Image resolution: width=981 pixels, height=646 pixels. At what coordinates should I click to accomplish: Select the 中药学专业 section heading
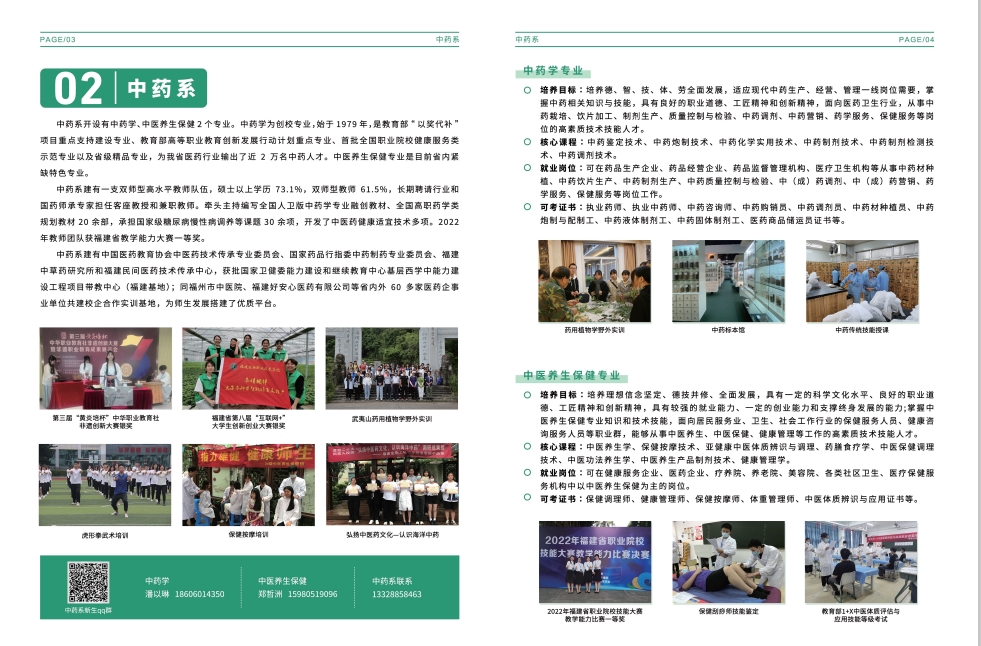point(553,71)
